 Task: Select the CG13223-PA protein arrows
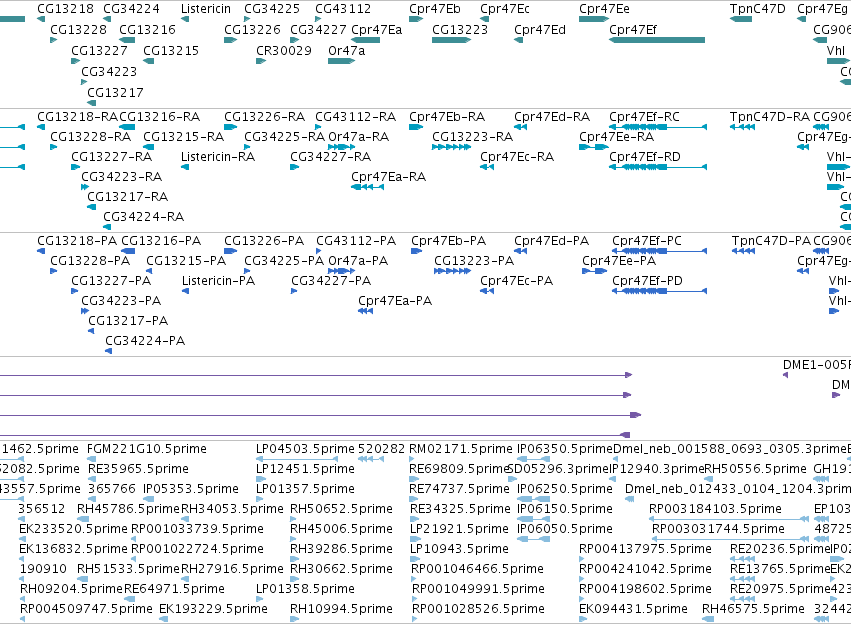coord(452,271)
